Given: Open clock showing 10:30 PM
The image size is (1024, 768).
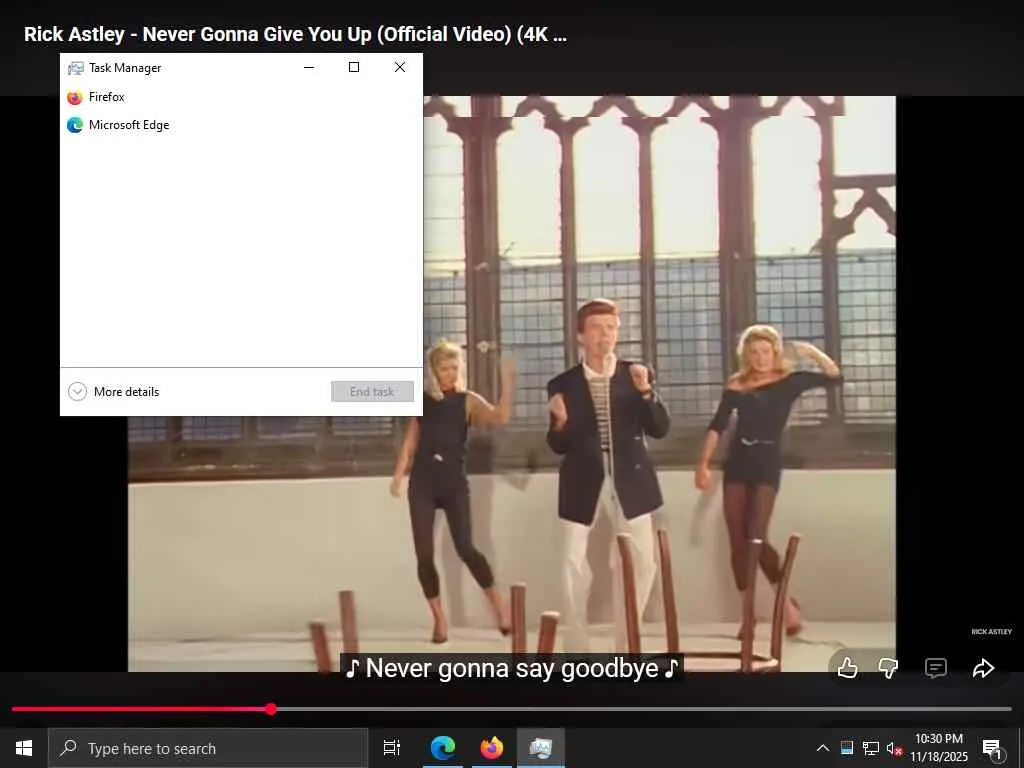Looking at the screenshot, I should tap(938, 748).
